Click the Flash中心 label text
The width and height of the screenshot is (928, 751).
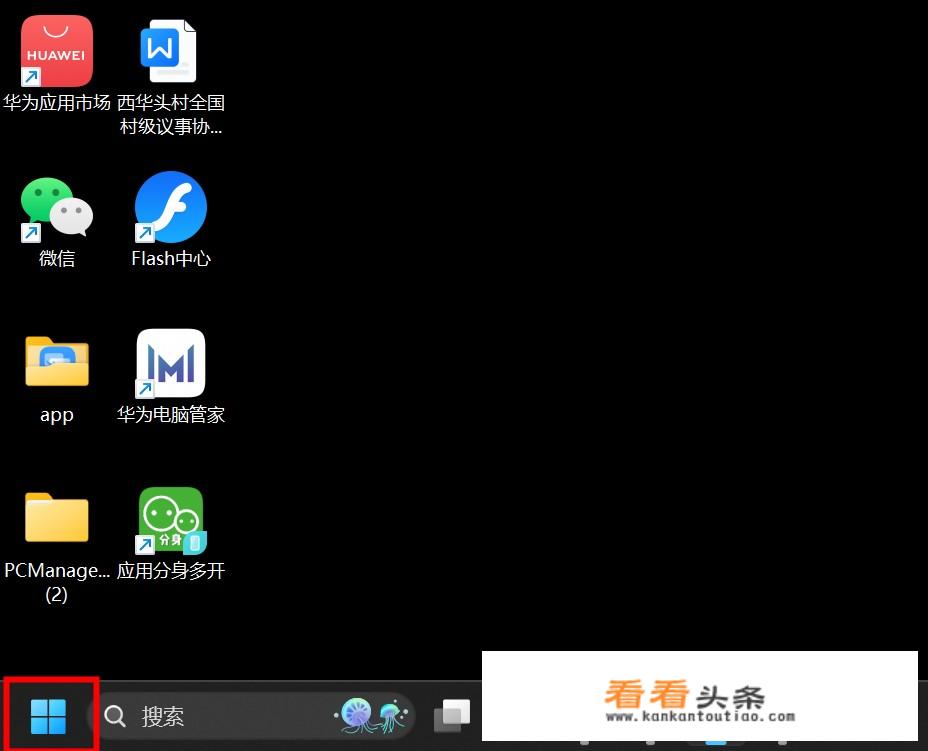(170, 259)
